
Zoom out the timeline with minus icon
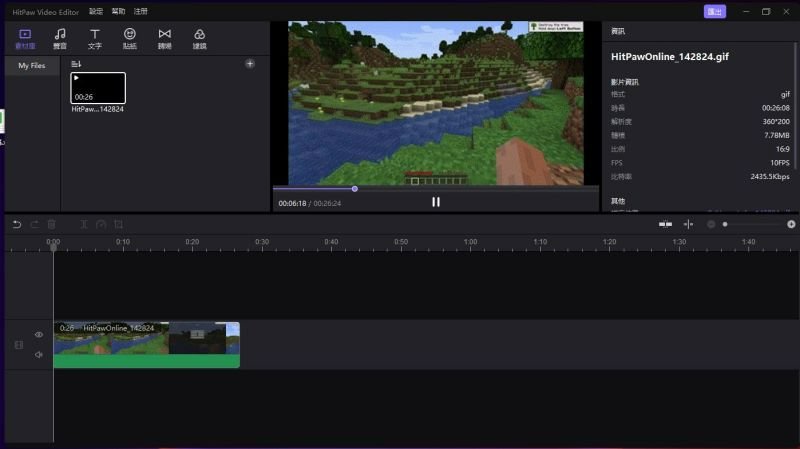(x=711, y=224)
